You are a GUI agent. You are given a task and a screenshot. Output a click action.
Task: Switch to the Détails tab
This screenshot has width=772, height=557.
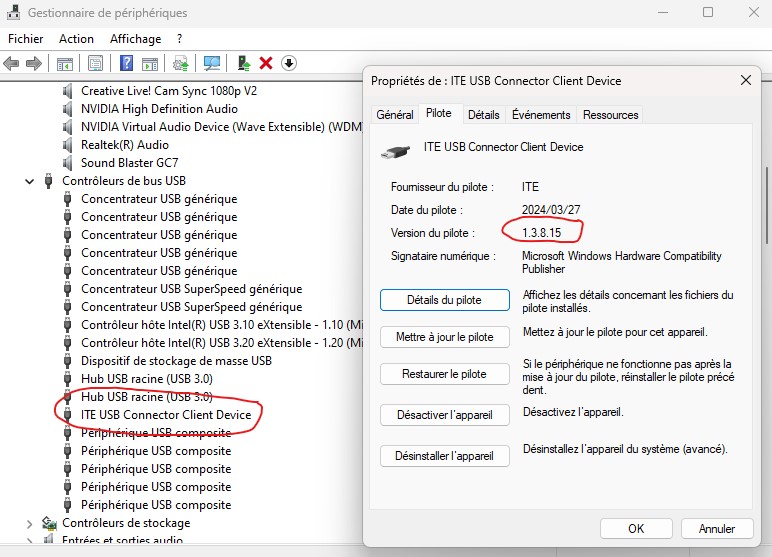(483, 115)
